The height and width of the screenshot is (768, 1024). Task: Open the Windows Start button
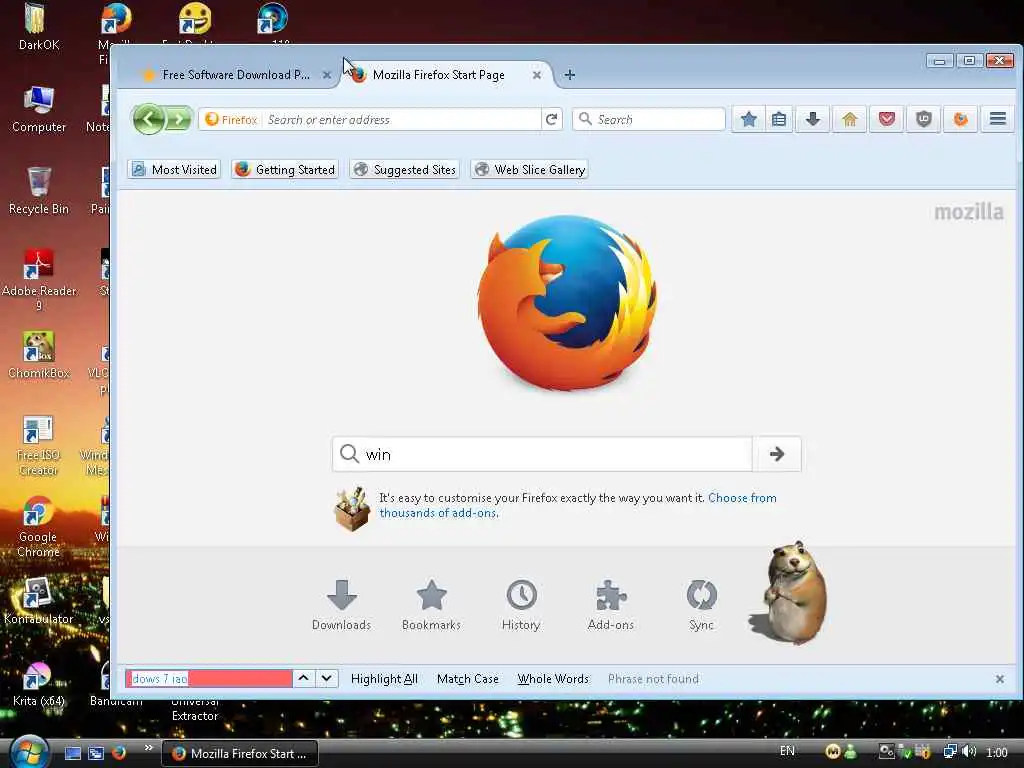point(29,751)
